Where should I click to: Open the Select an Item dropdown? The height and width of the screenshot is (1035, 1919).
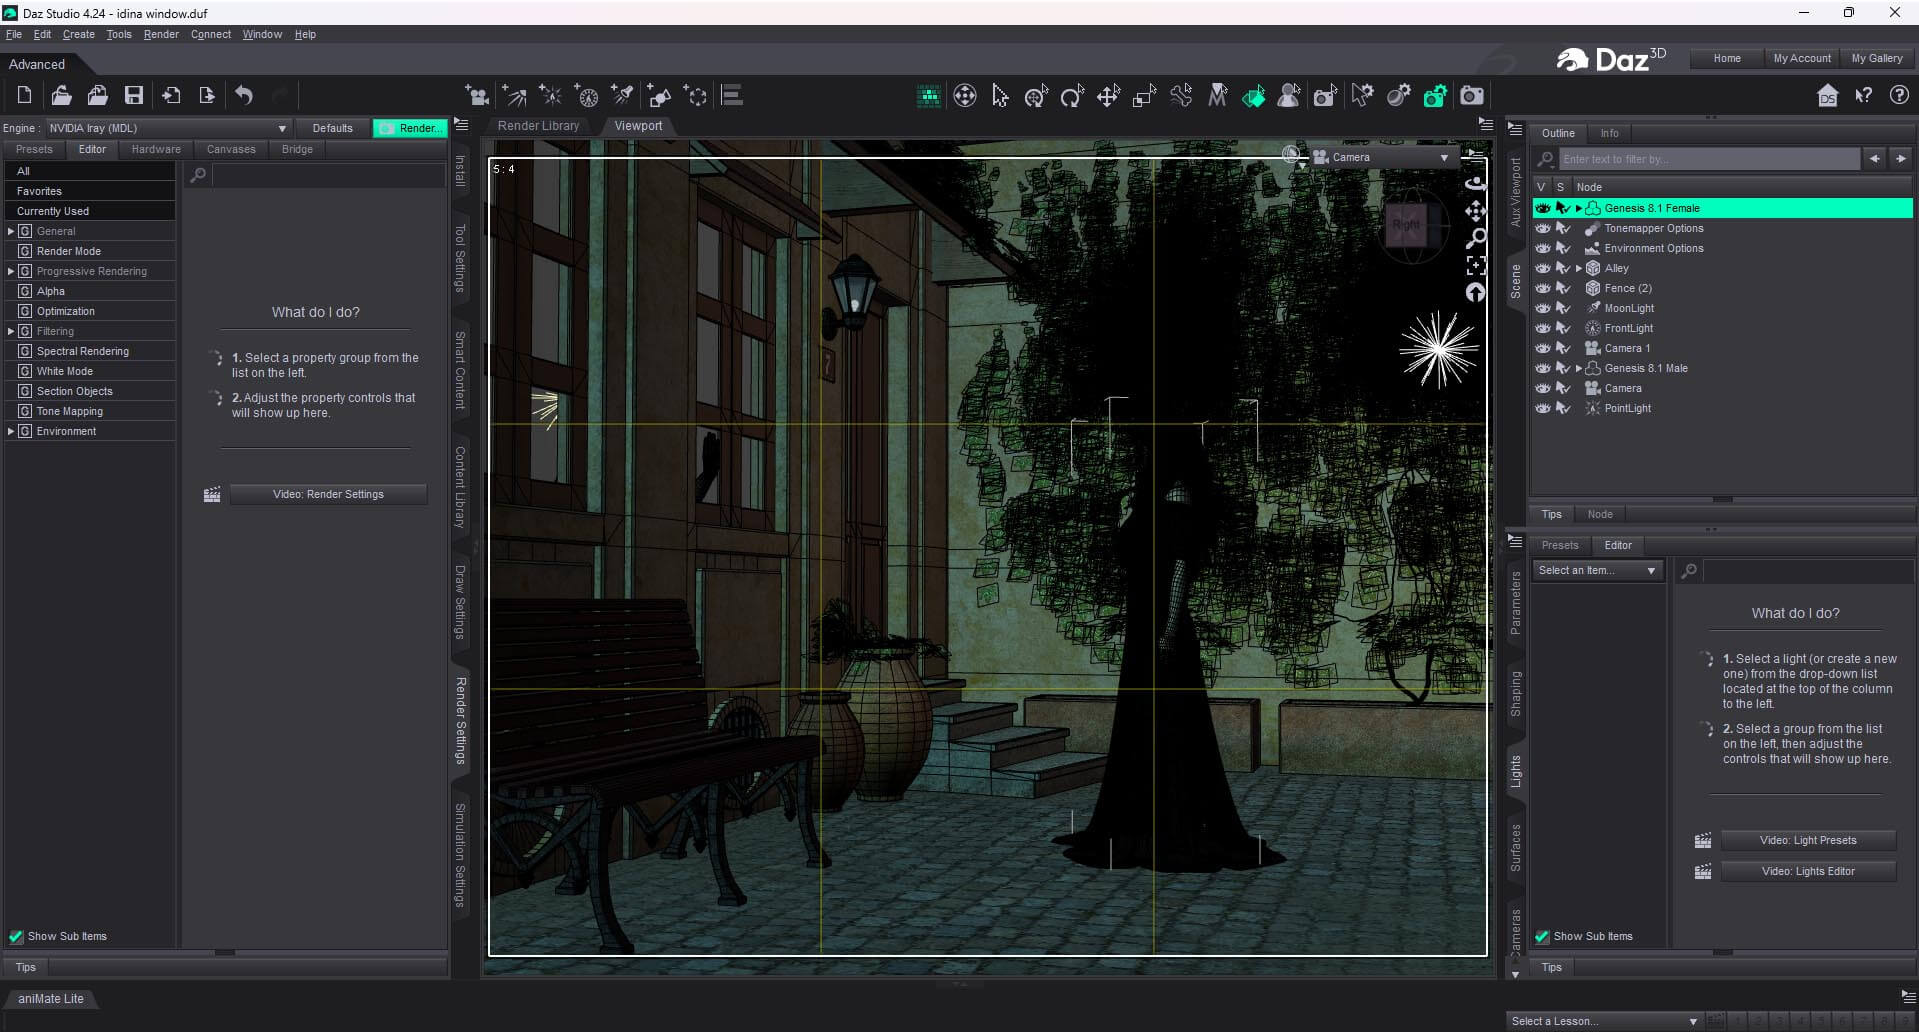pyautogui.click(x=1597, y=570)
